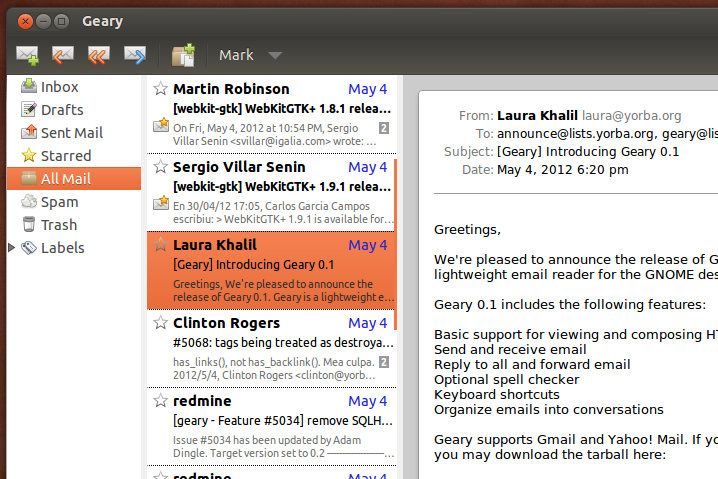Image resolution: width=718 pixels, height=479 pixels.
Task: Star the Sergio Villar Senin conversation
Action: click(x=160, y=166)
